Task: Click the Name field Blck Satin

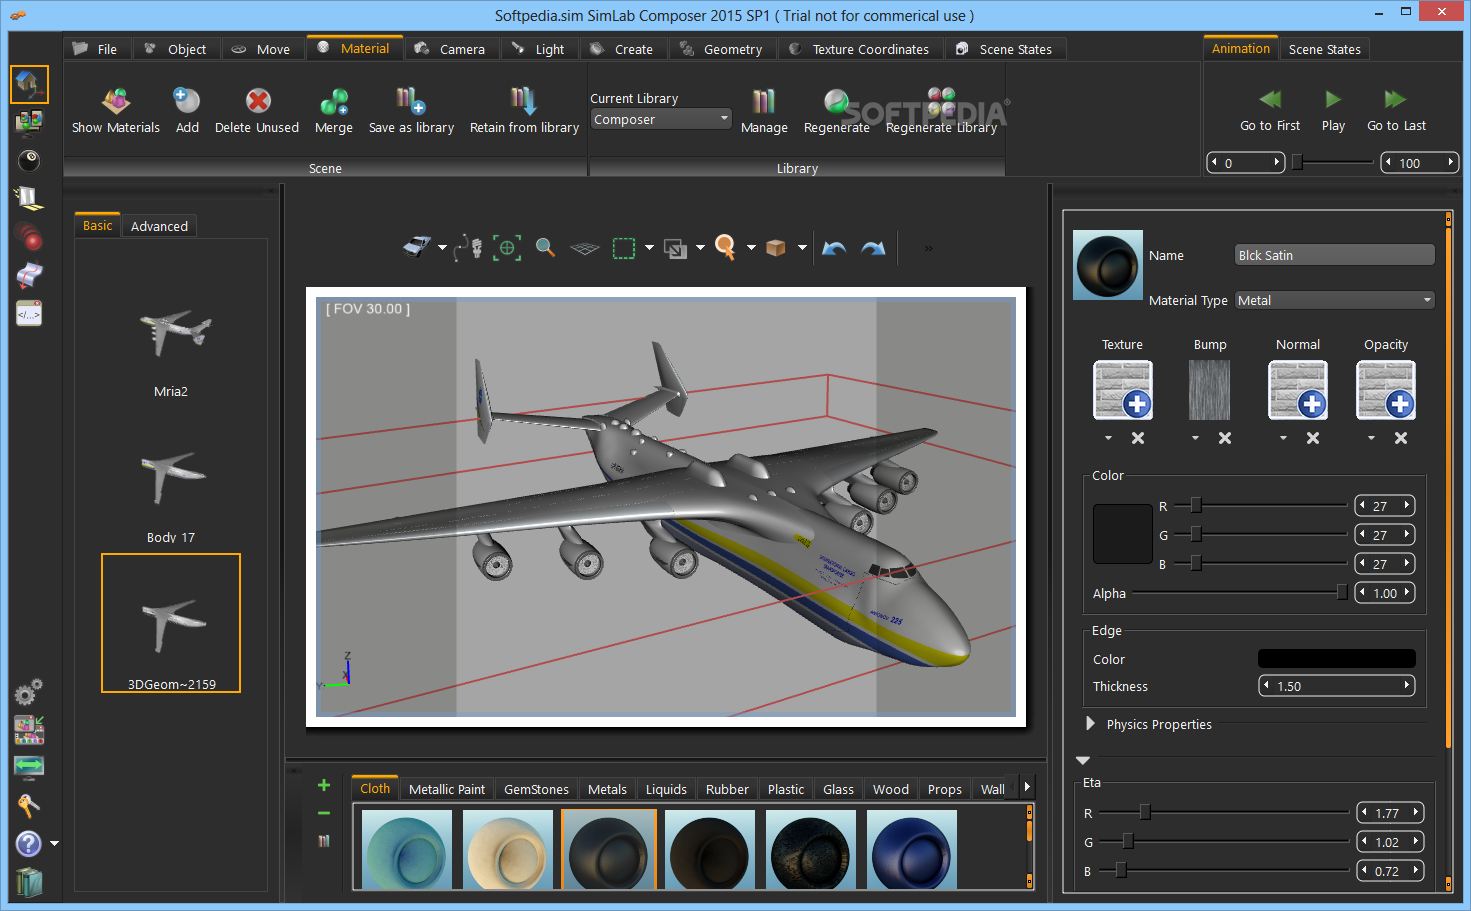Action: (x=1335, y=255)
